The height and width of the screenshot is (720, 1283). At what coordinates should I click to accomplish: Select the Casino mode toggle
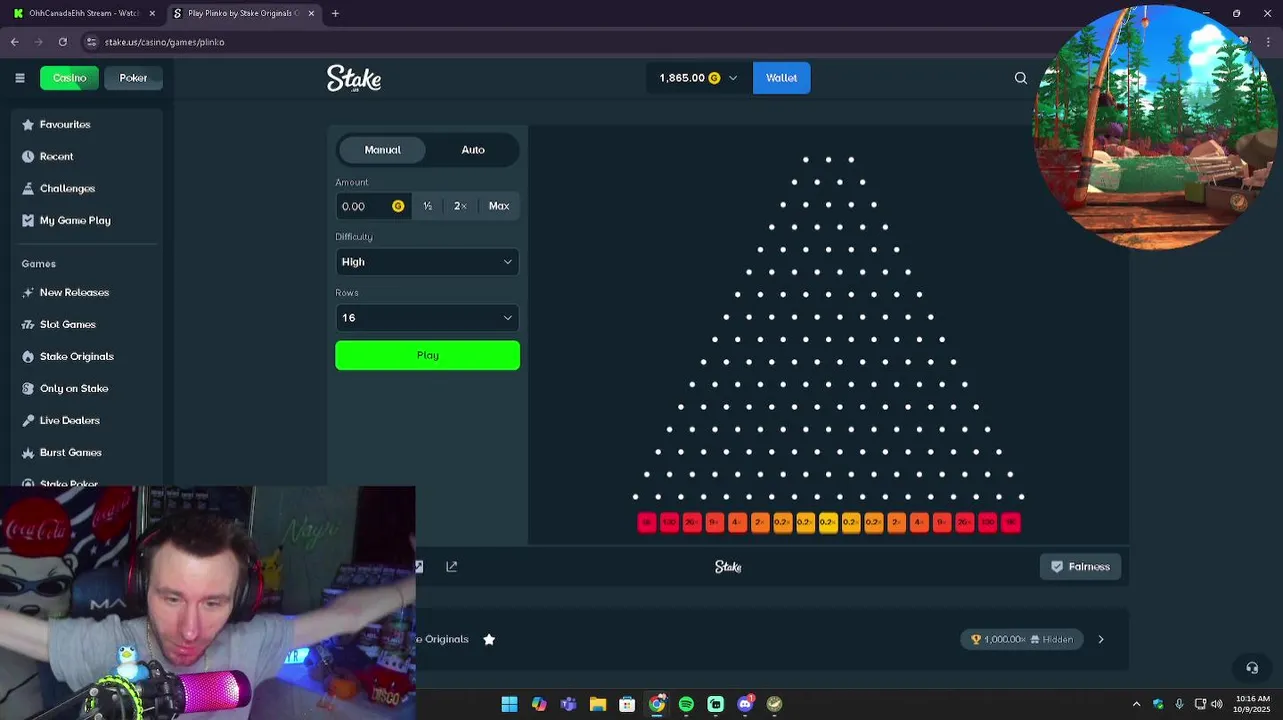69,78
